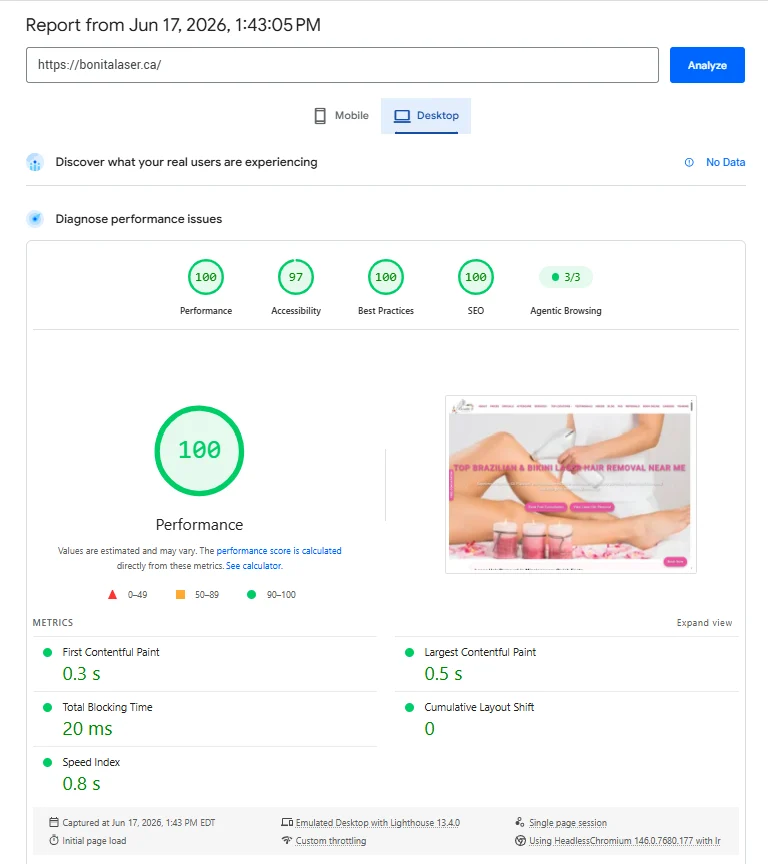Jump to Best Practices score gauge
Image resolution: width=768 pixels, height=864 pixels.
tap(386, 277)
